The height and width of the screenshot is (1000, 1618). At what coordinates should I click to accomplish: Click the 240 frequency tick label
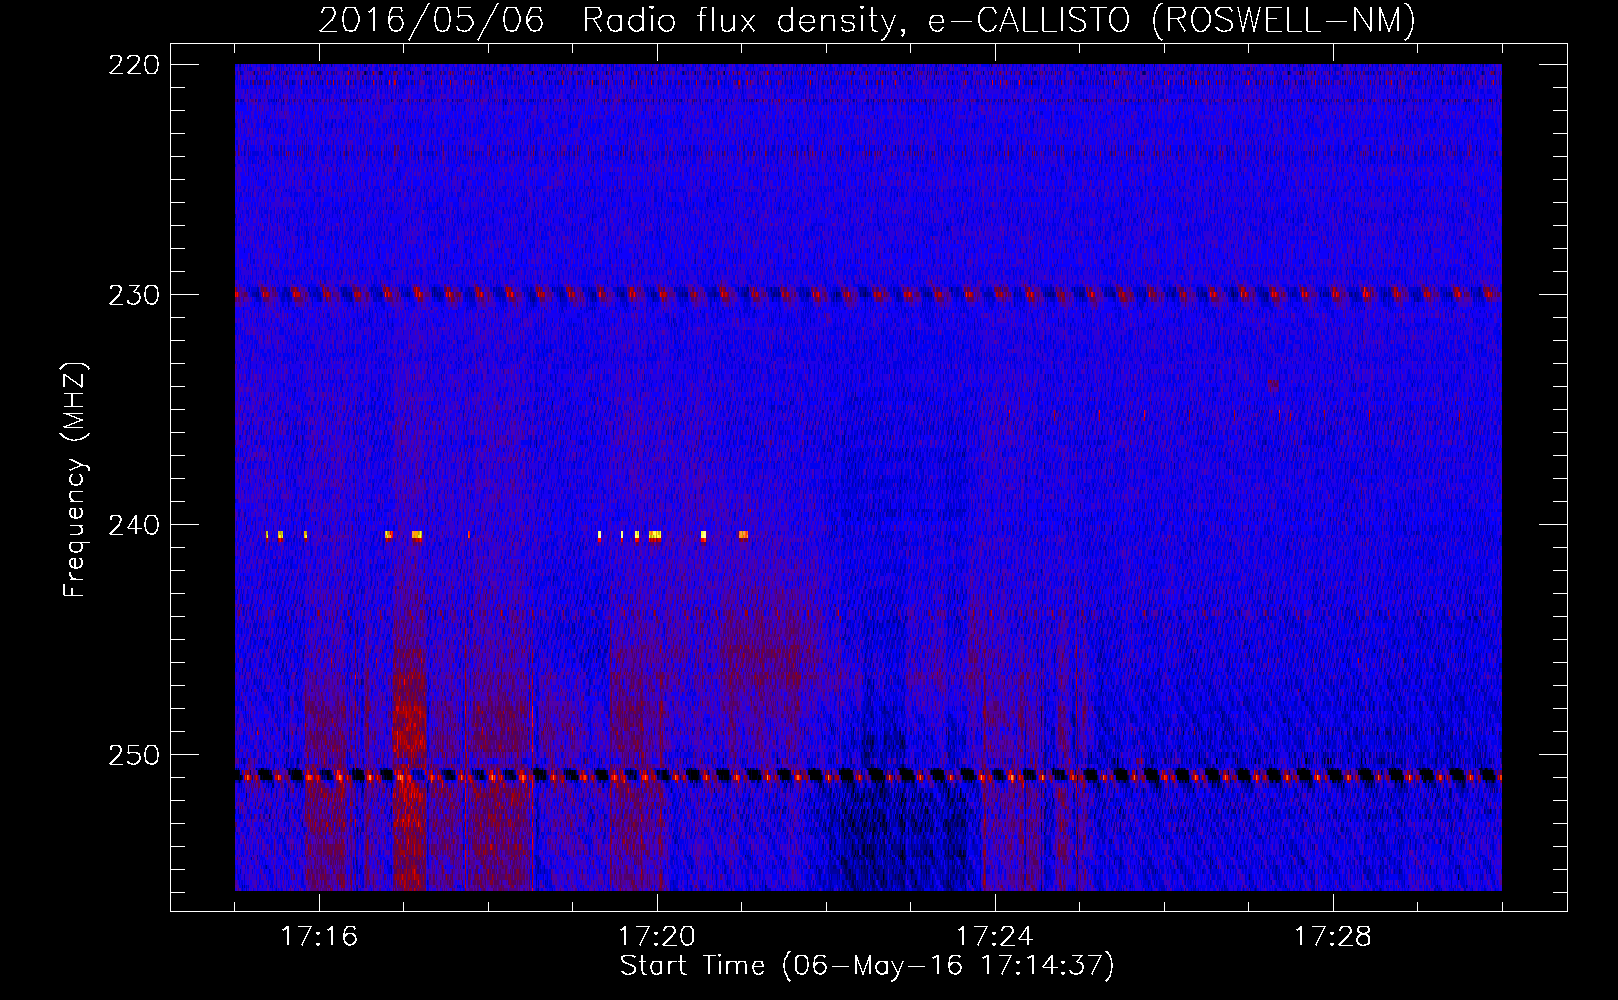click(x=134, y=525)
